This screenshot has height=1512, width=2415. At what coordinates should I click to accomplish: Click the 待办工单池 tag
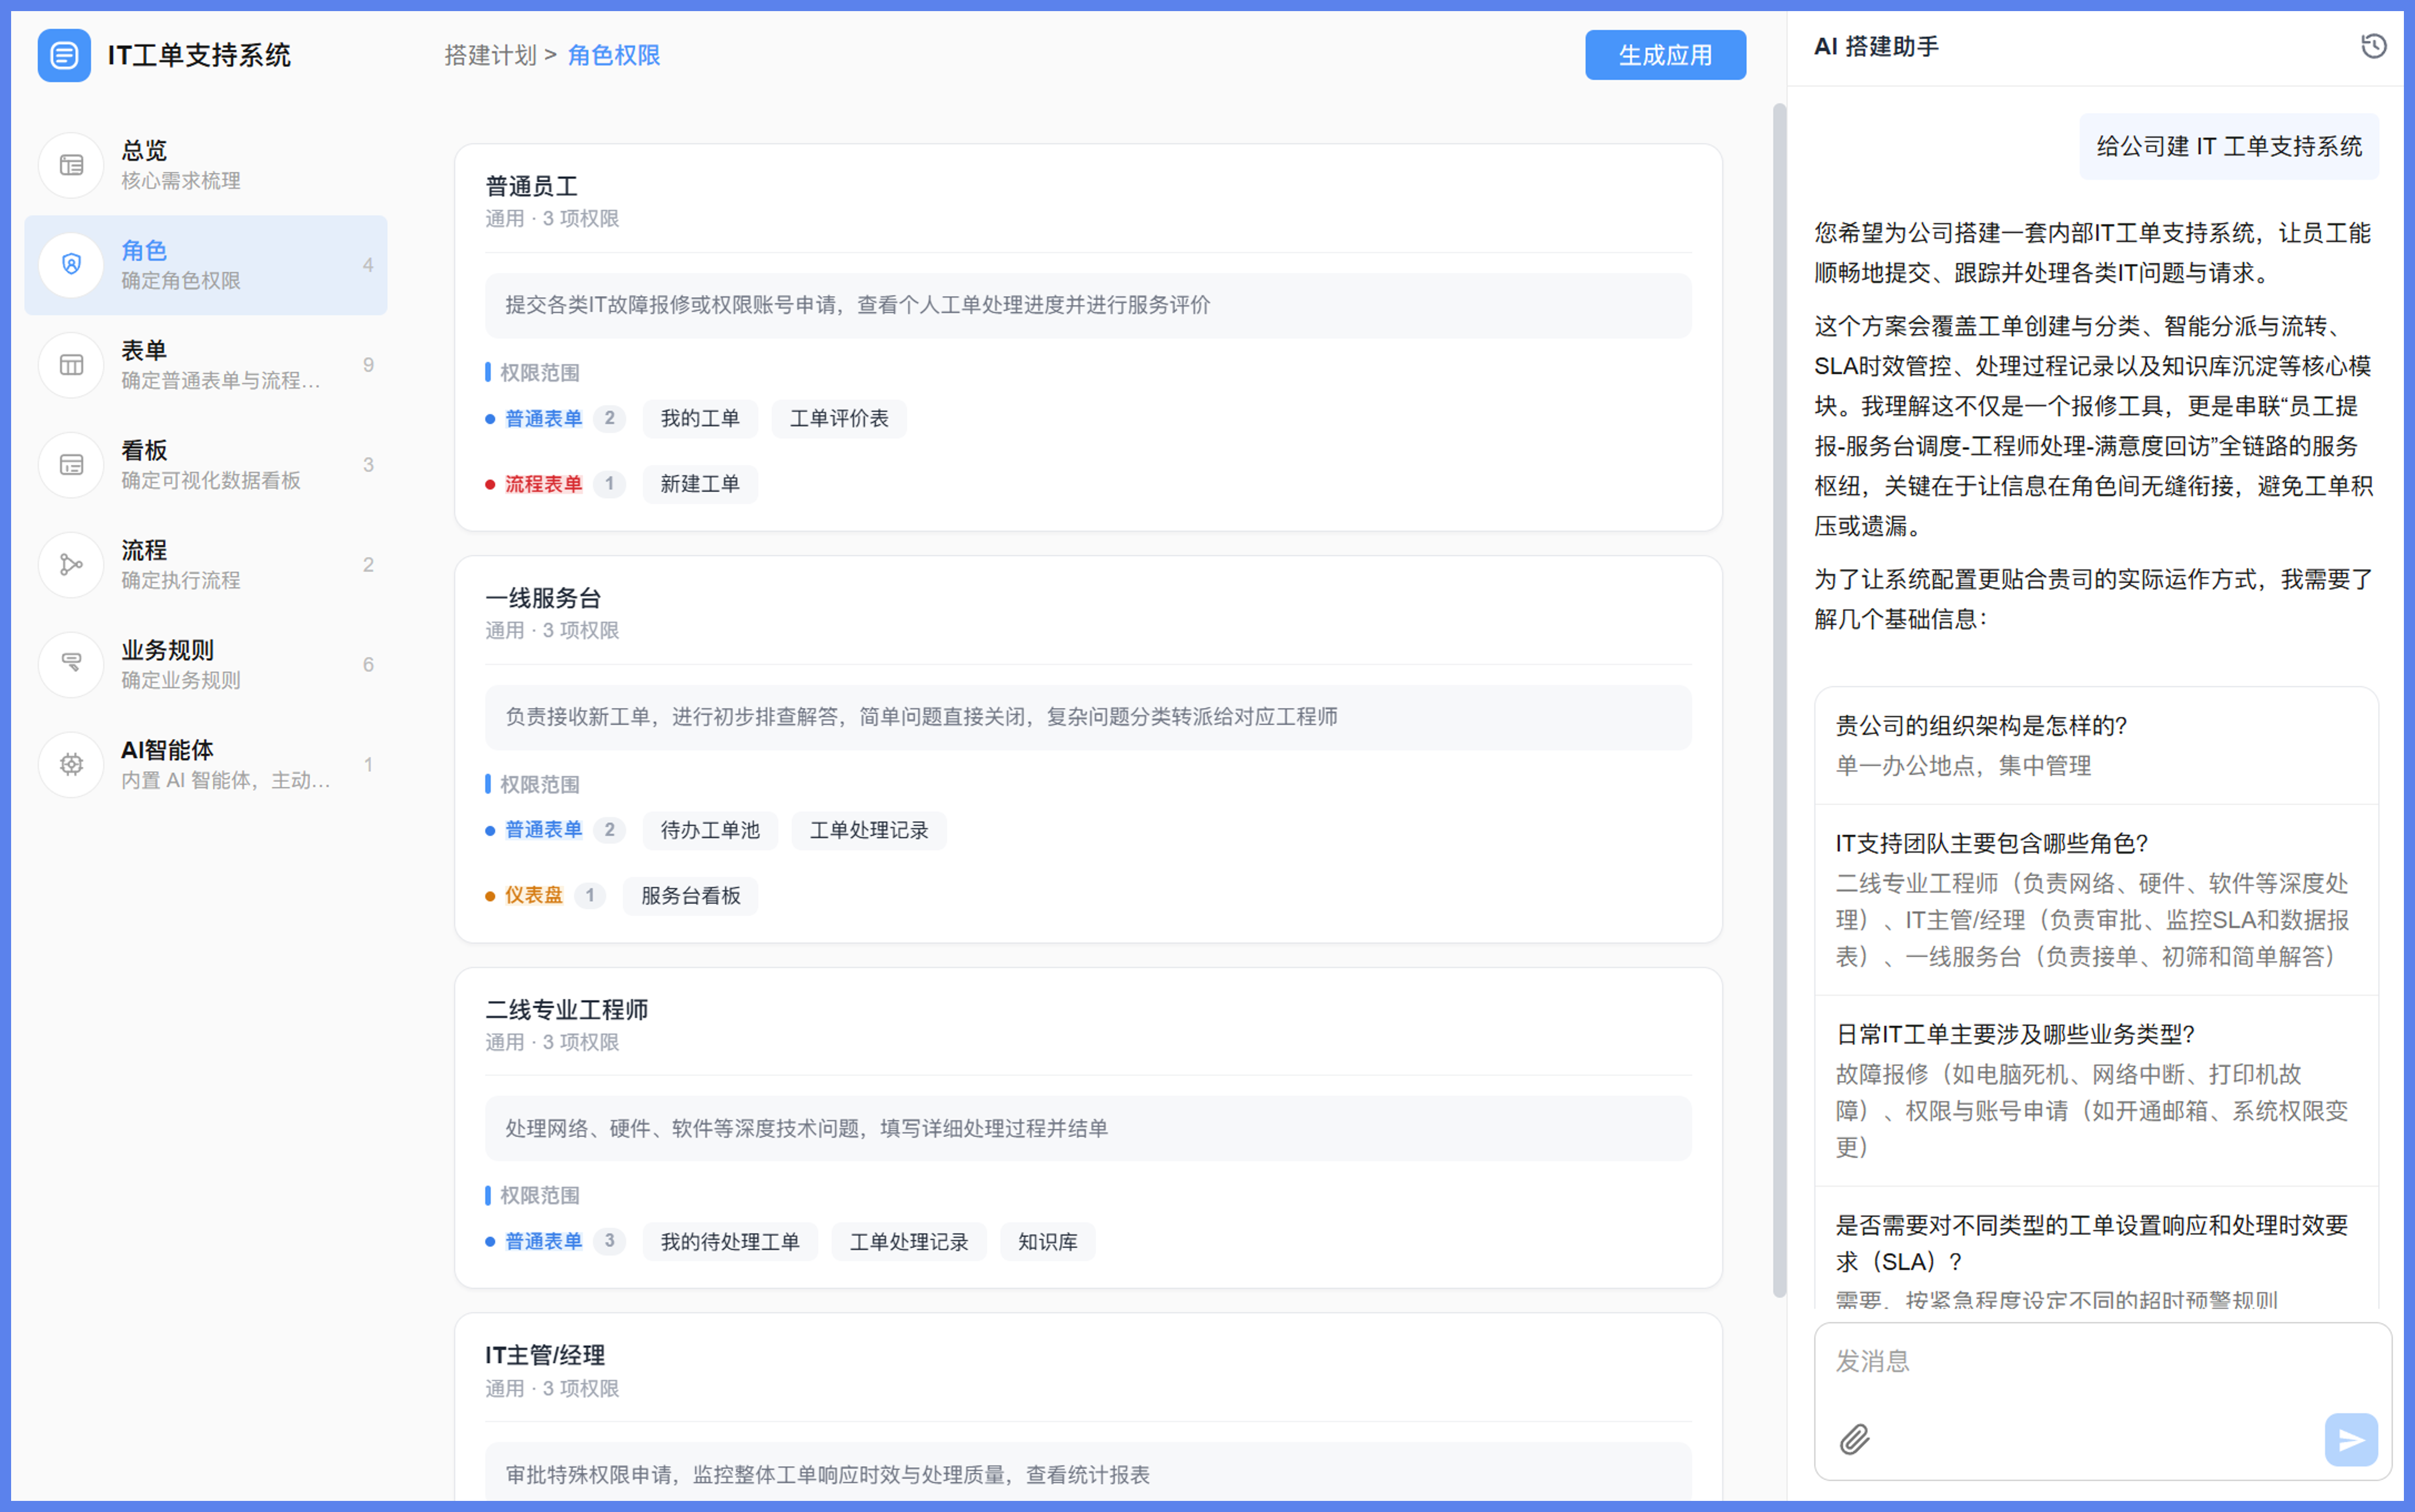click(x=710, y=830)
